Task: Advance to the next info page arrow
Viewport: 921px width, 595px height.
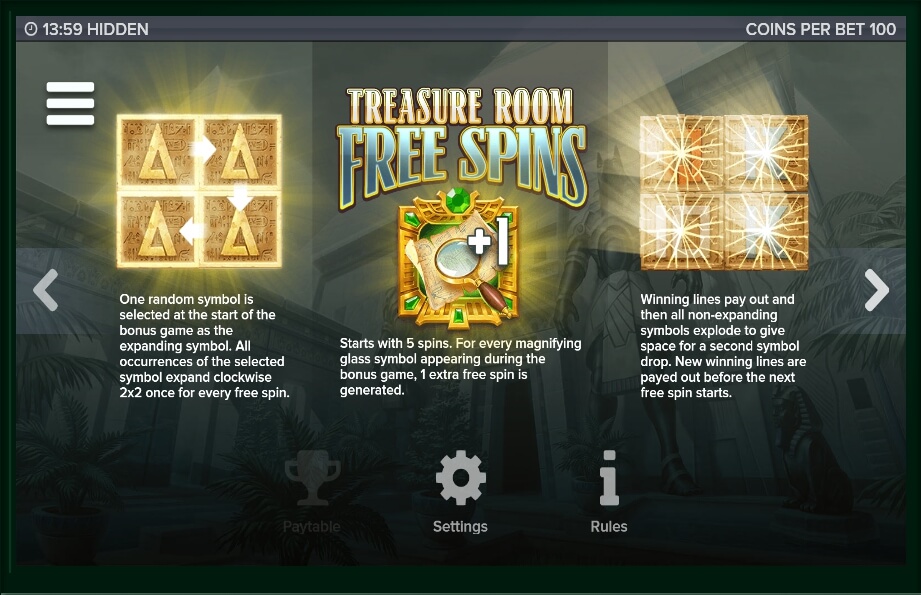Action: tap(876, 290)
